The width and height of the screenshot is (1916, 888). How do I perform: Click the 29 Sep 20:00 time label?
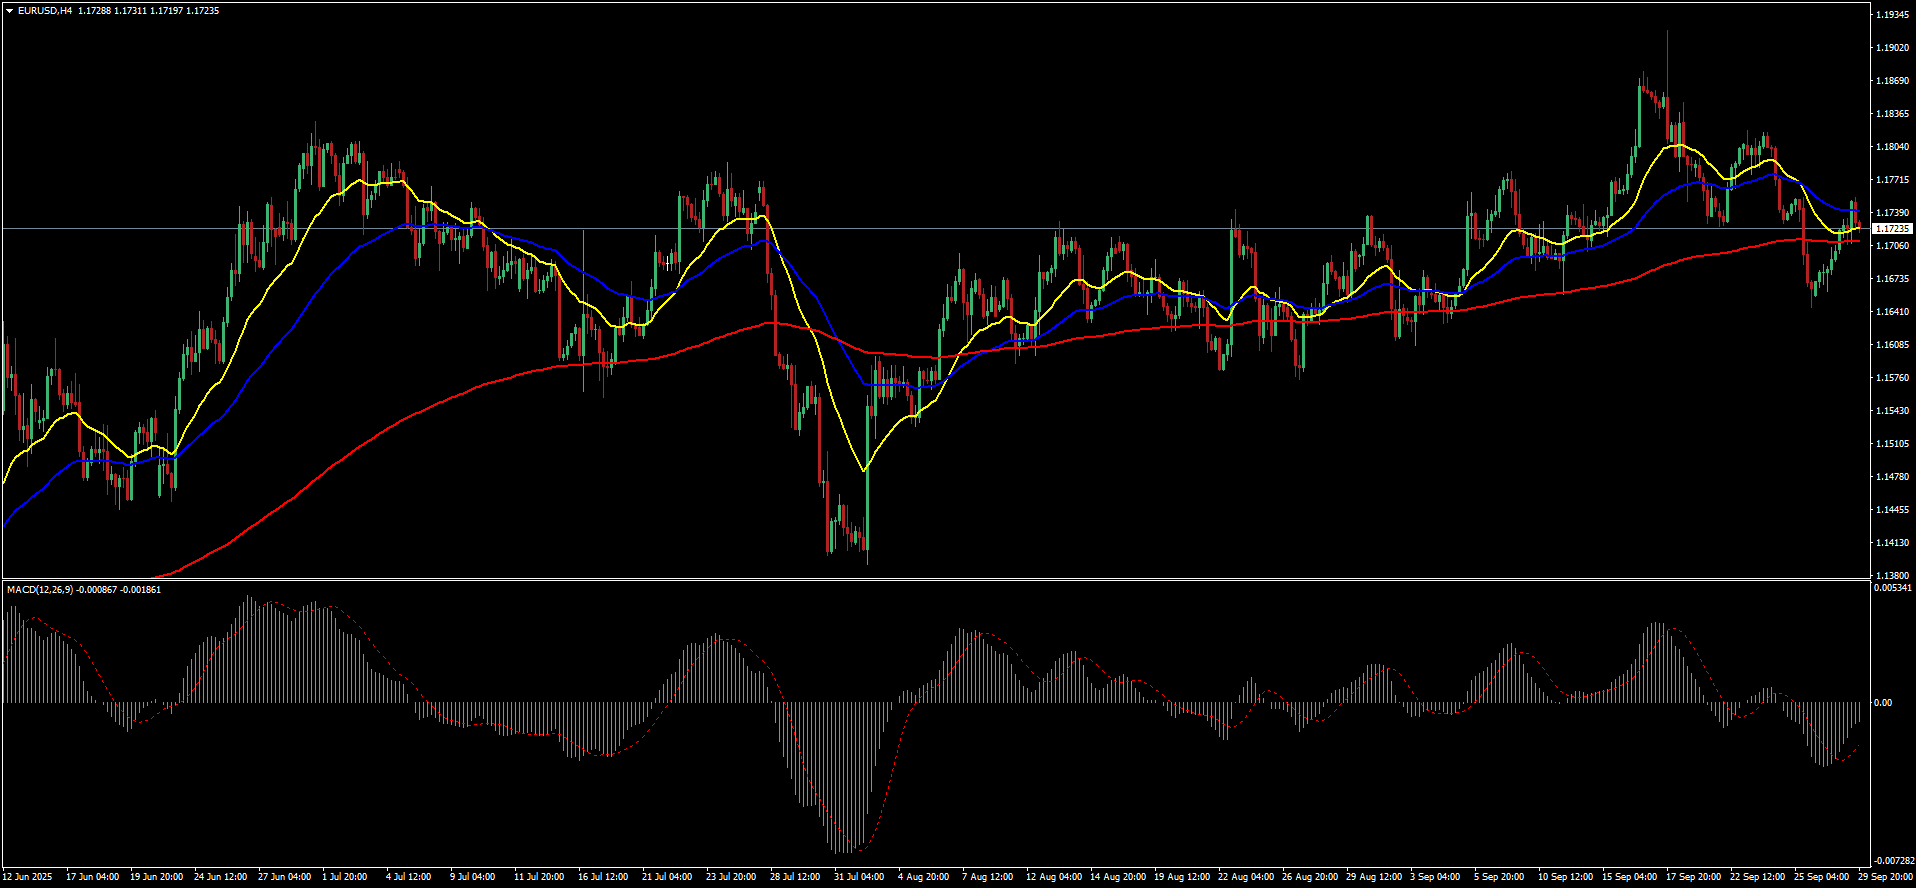click(x=1885, y=877)
